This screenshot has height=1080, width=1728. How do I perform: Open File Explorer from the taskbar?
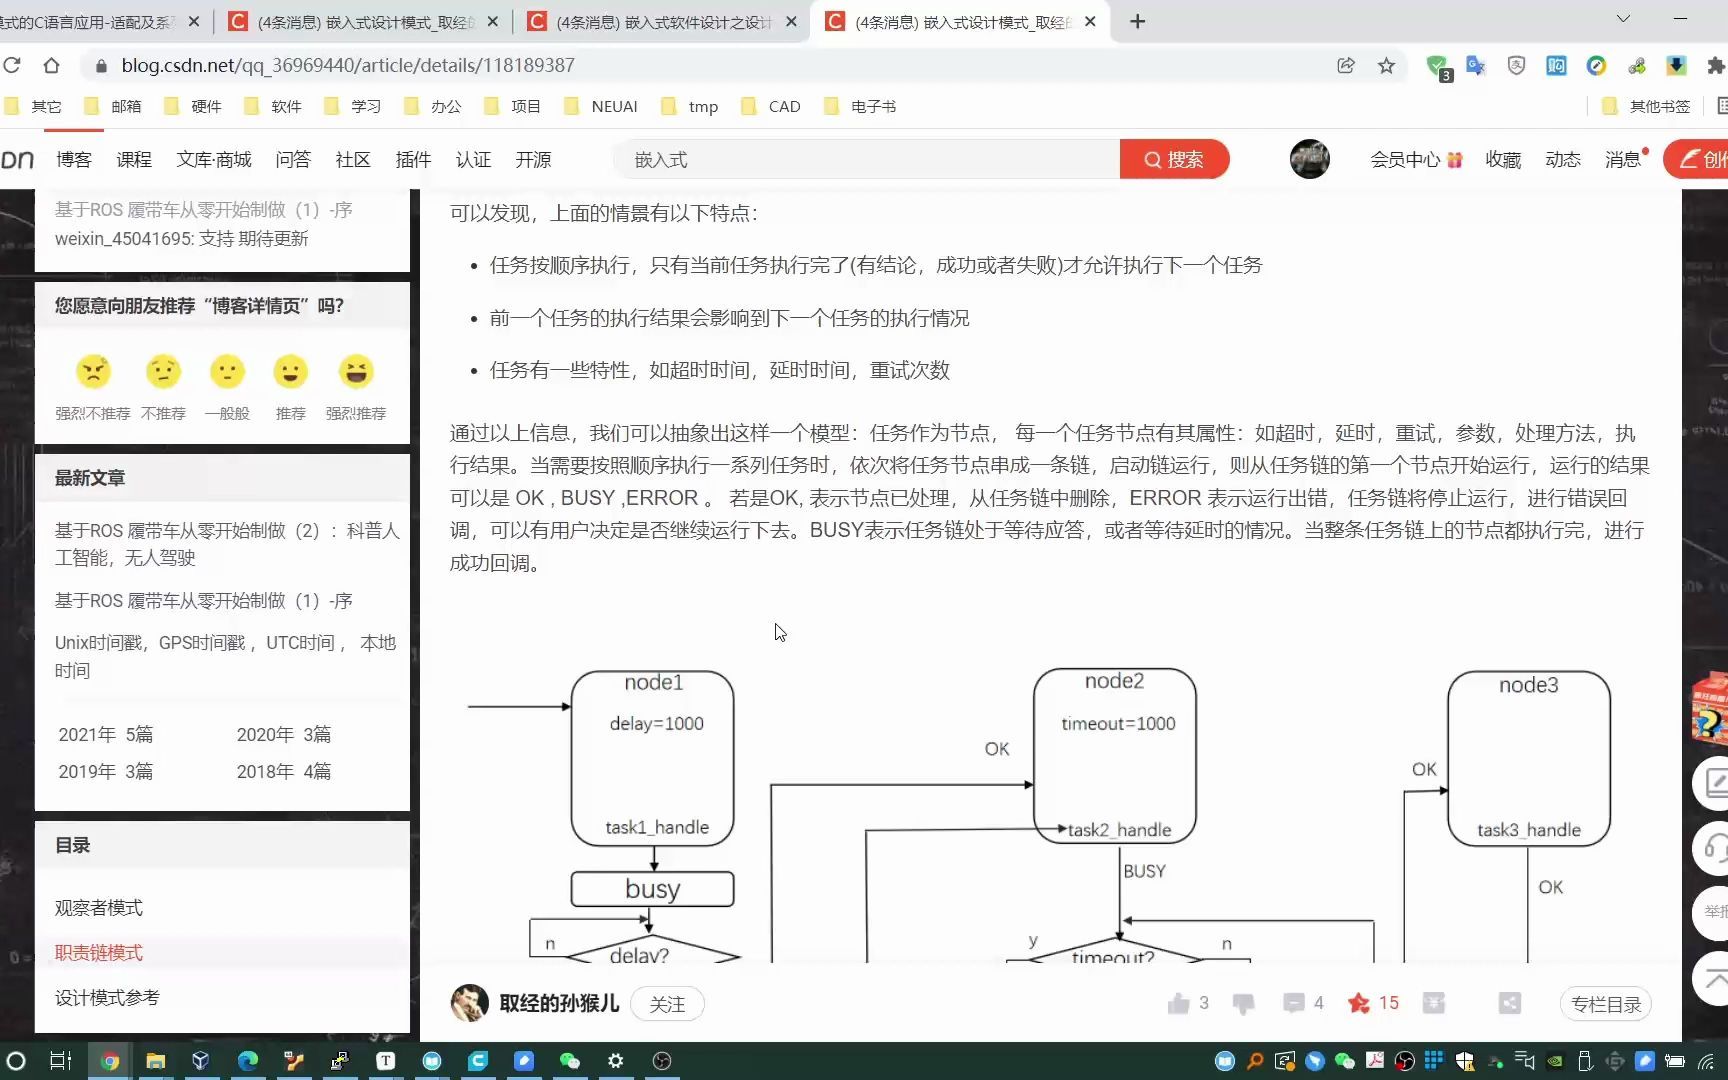pos(155,1061)
